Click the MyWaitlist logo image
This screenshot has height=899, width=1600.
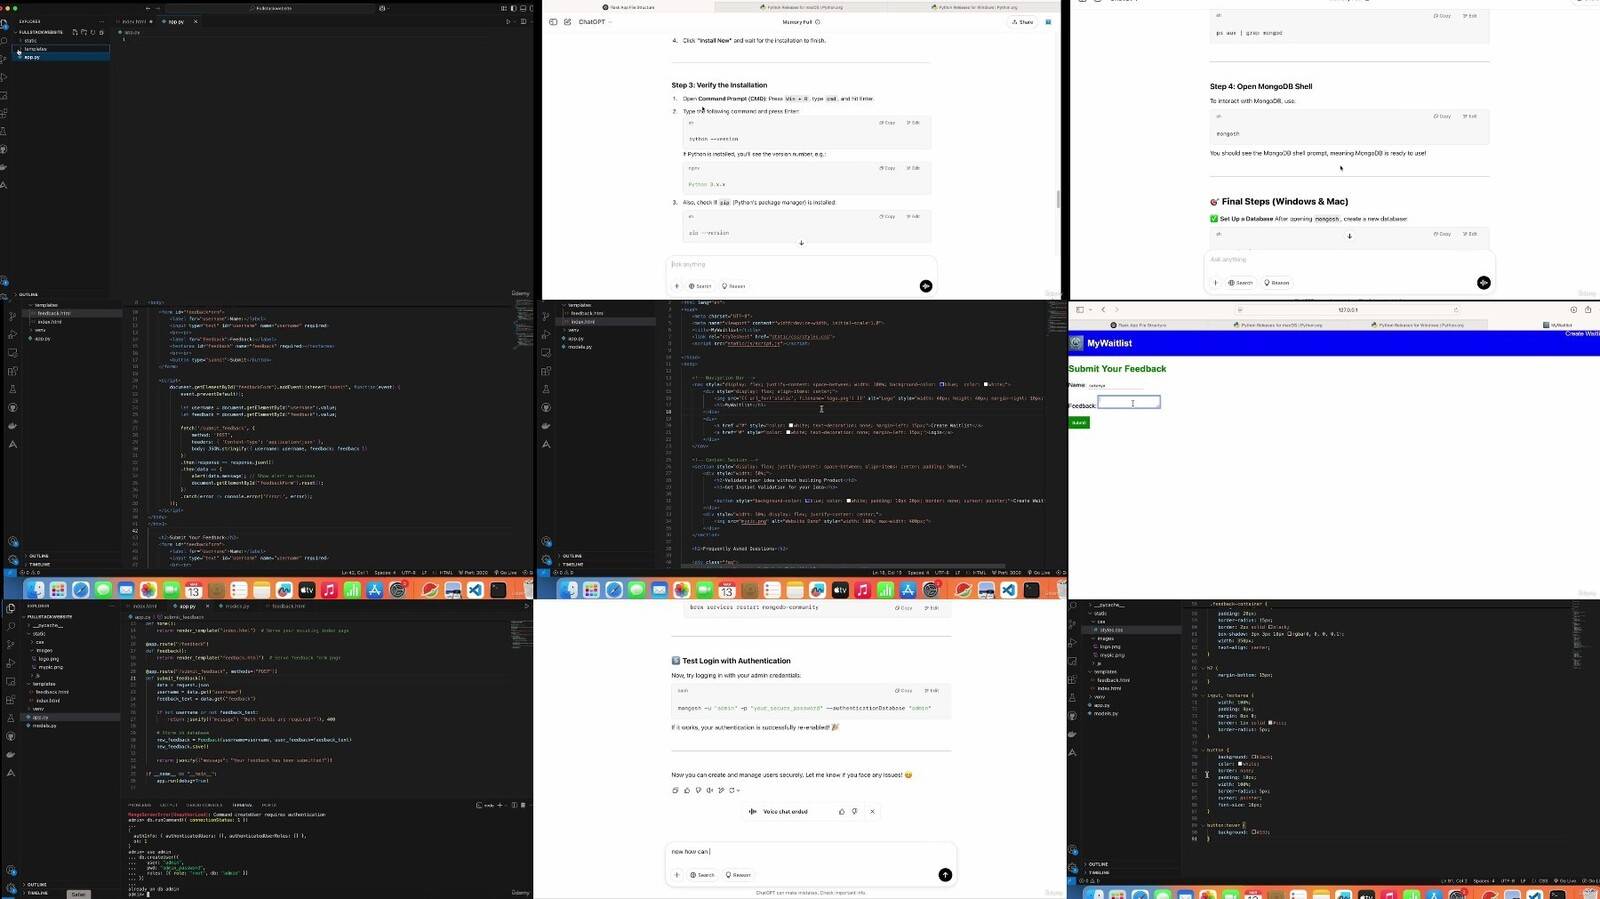click(x=1077, y=343)
